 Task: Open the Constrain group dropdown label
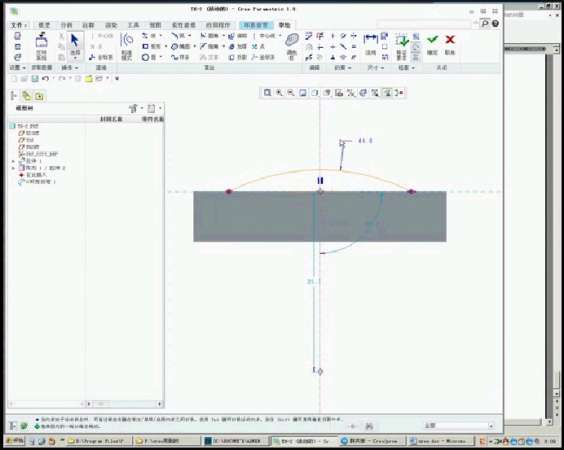(342, 68)
